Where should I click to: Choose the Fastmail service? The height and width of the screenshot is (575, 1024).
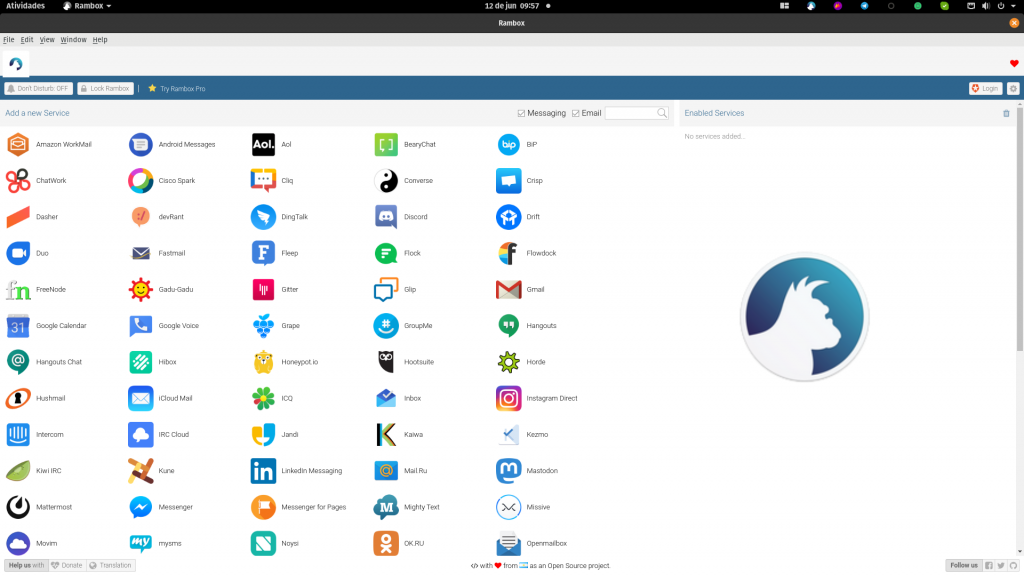point(157,253)
